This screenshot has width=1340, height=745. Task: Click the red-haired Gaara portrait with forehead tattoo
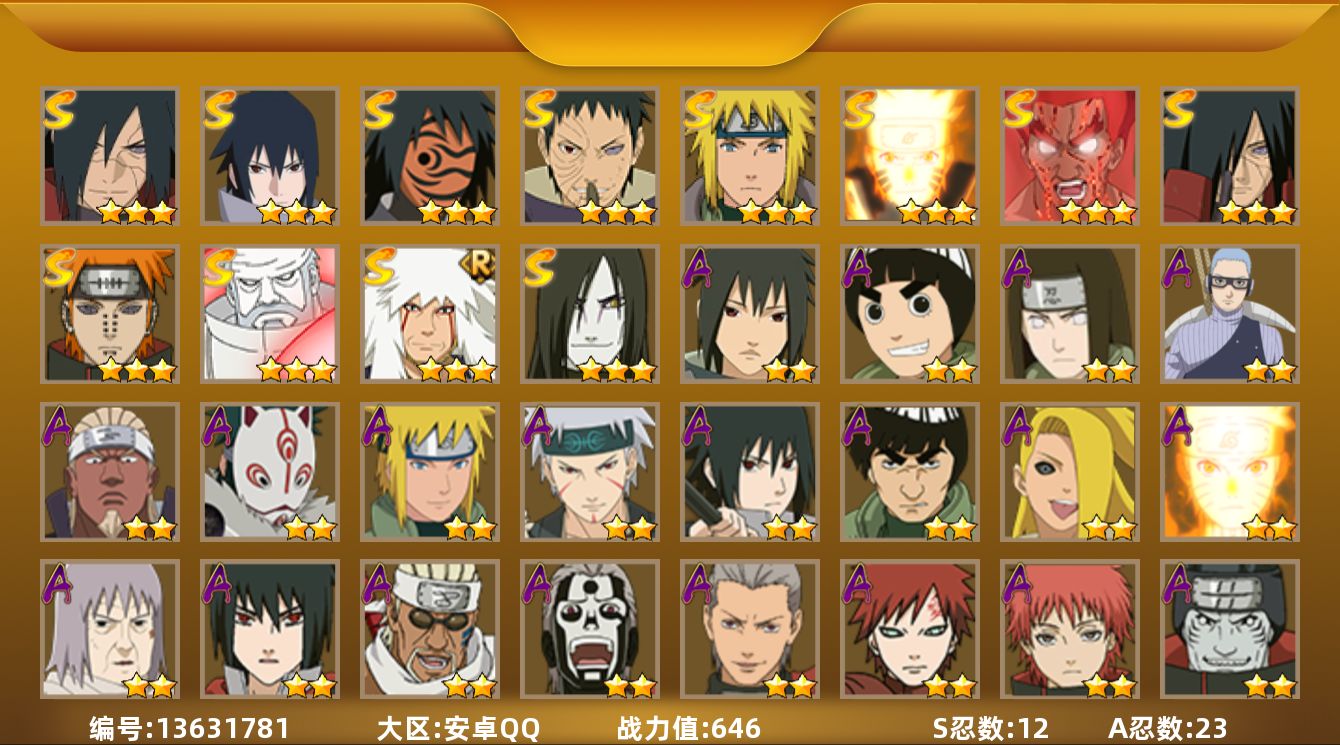pyautogui.click(x=909, y=629)
